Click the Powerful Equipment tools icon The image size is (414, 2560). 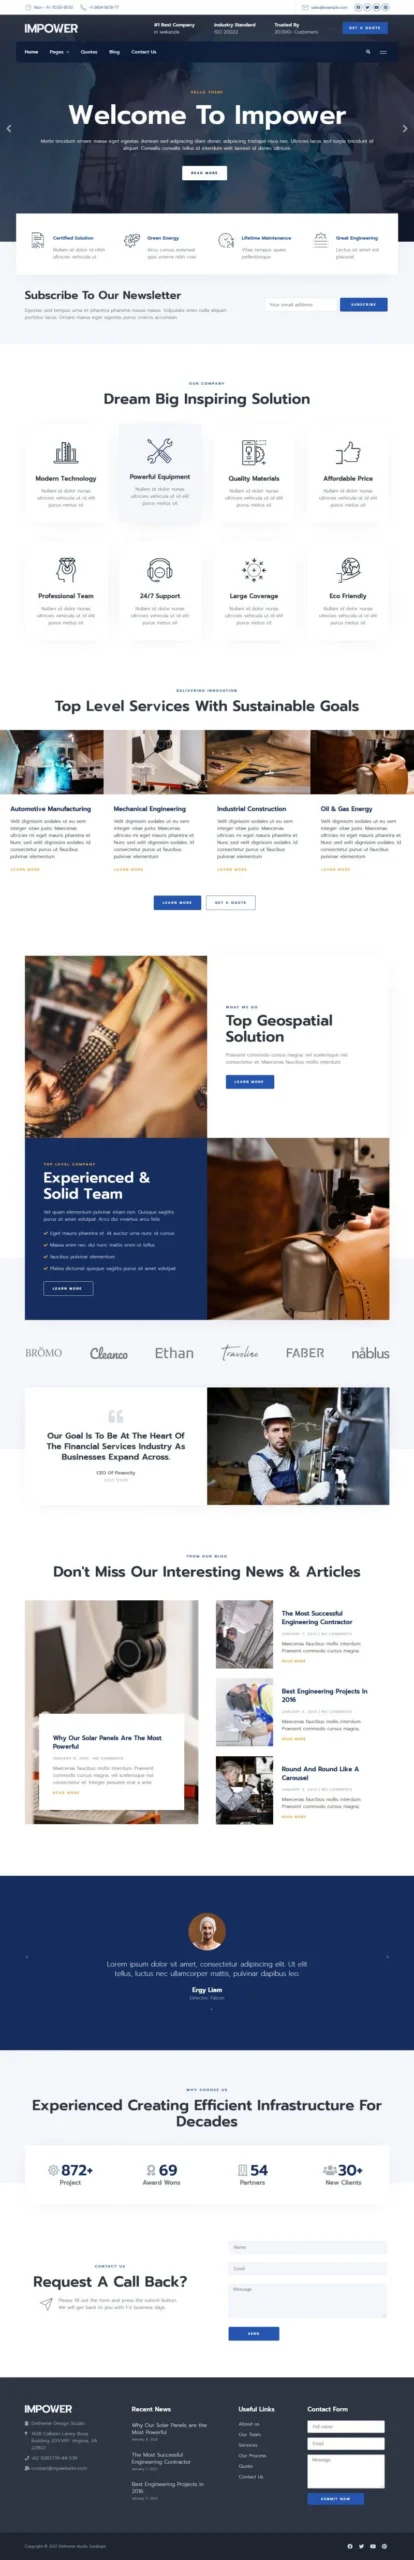[160, 451]
